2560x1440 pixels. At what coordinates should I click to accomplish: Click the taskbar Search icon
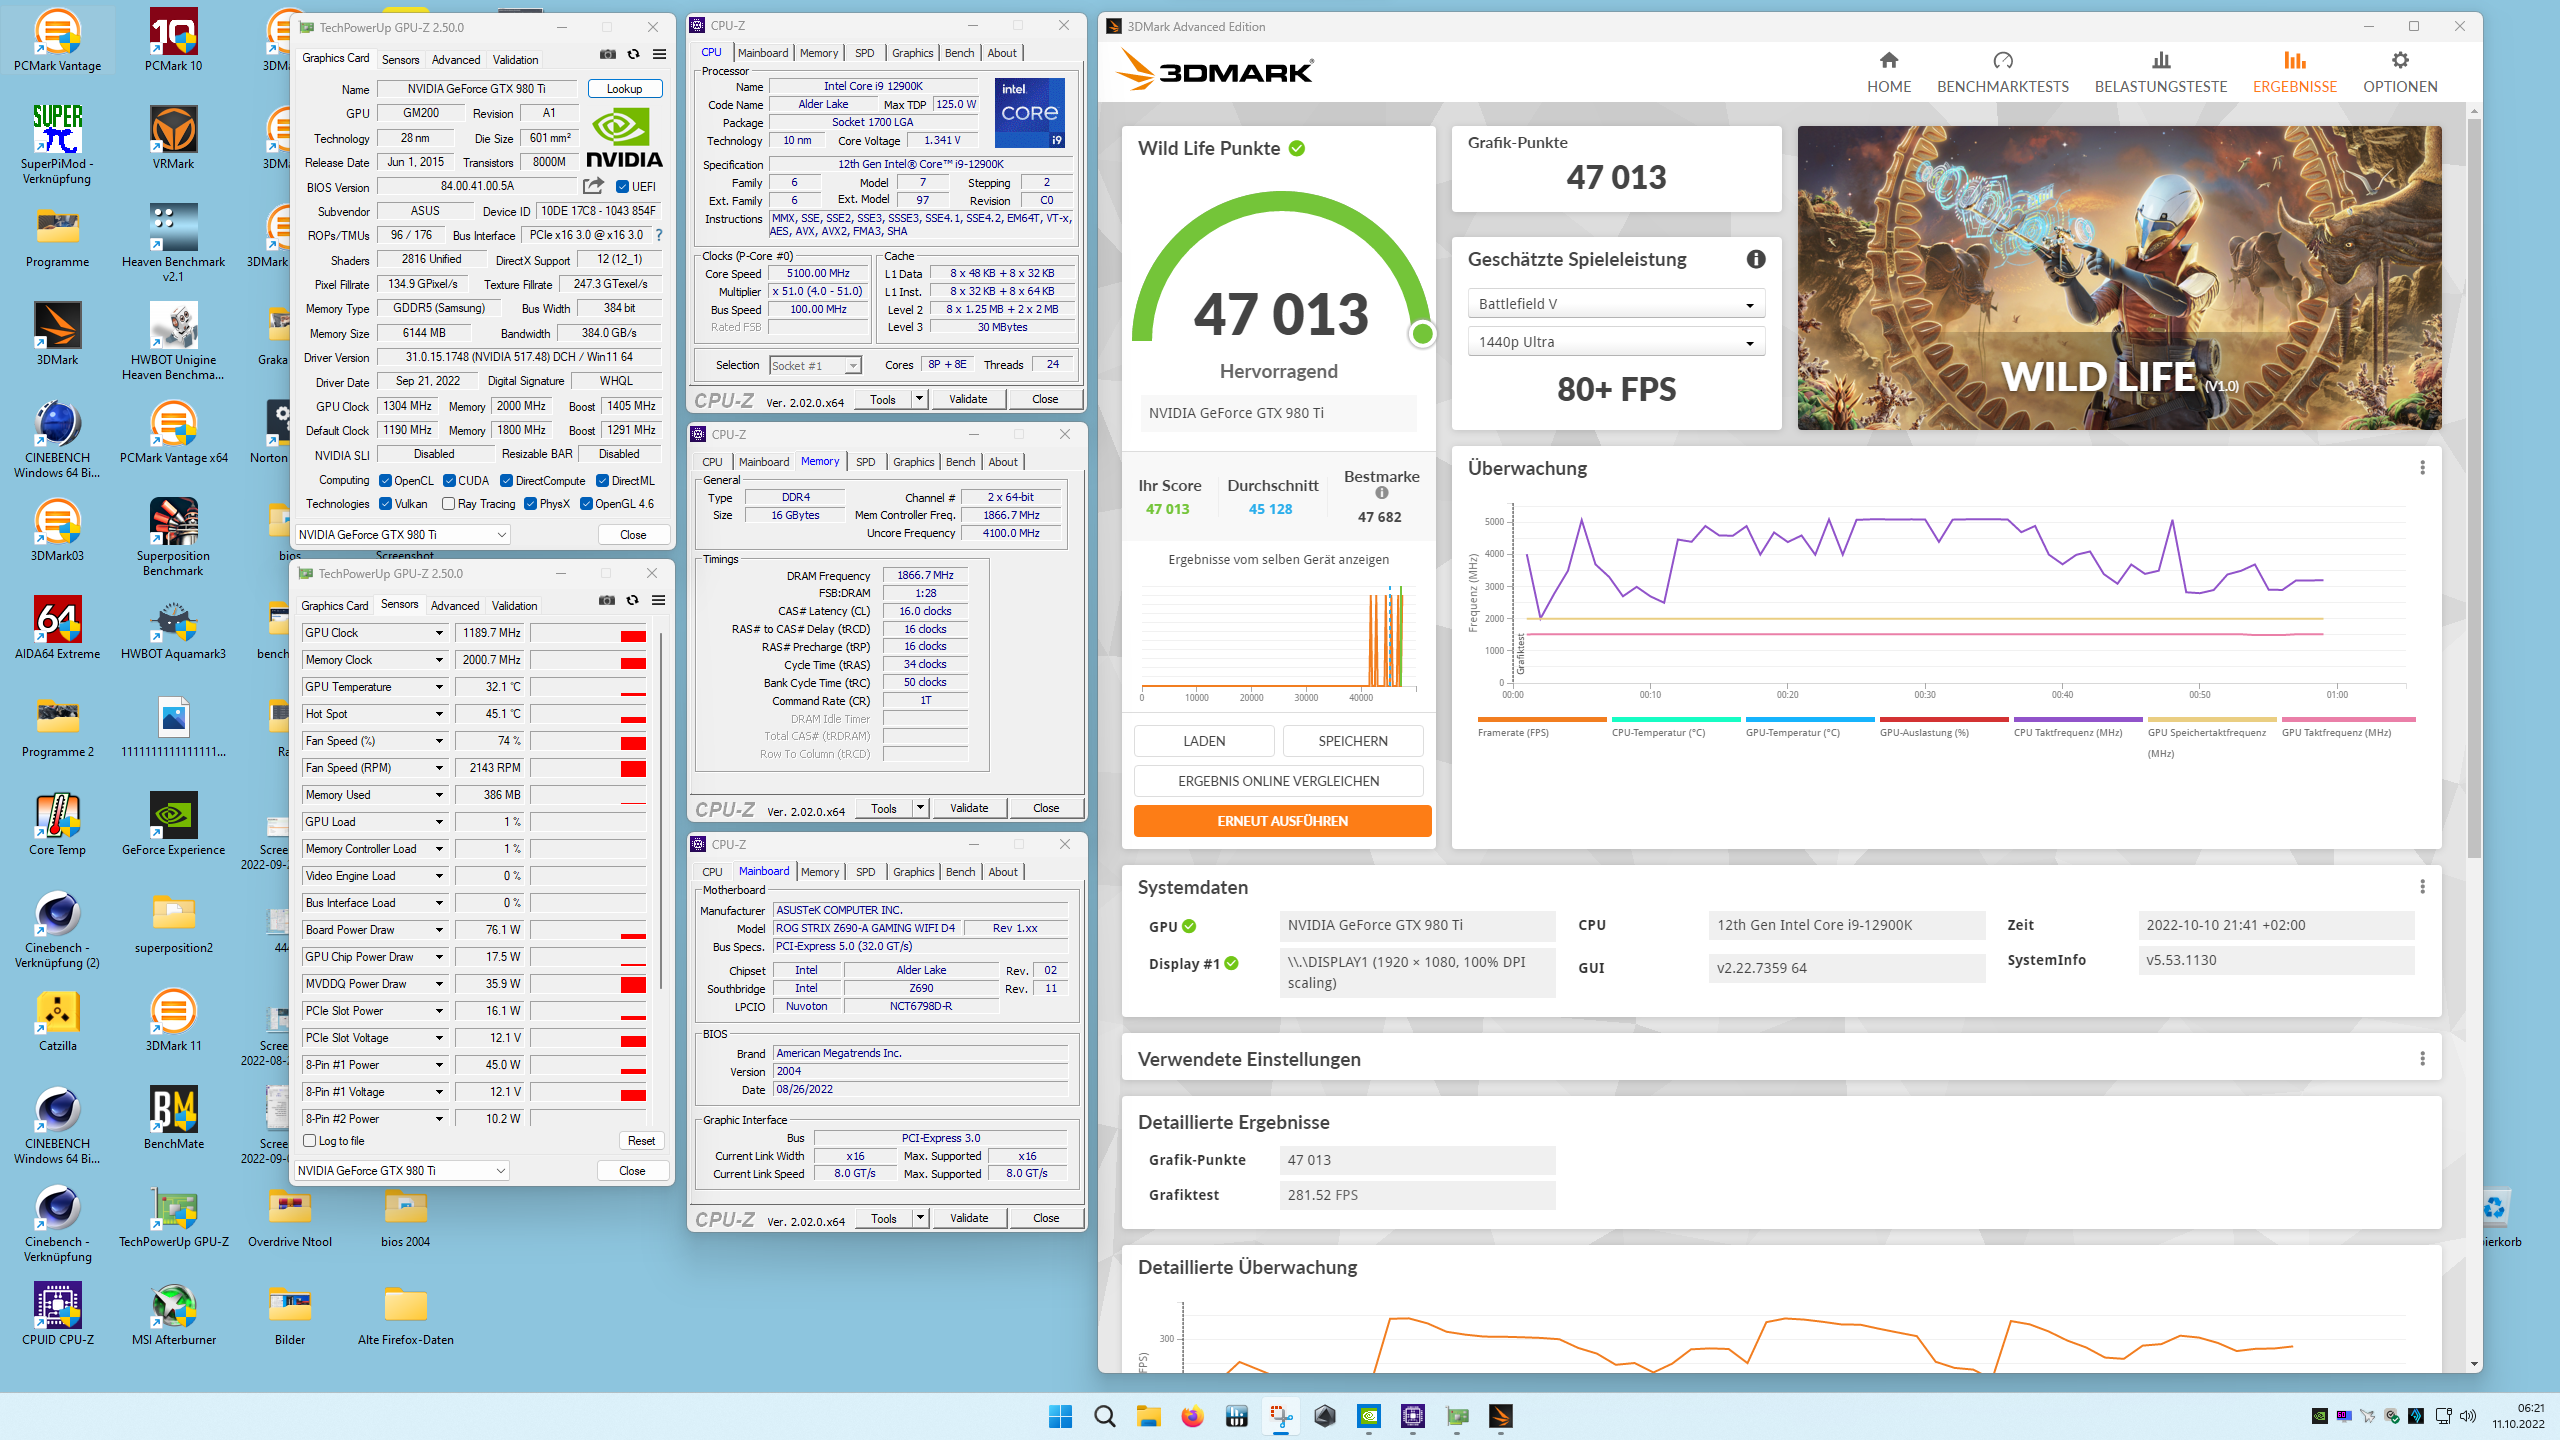click(1104, 1416)
